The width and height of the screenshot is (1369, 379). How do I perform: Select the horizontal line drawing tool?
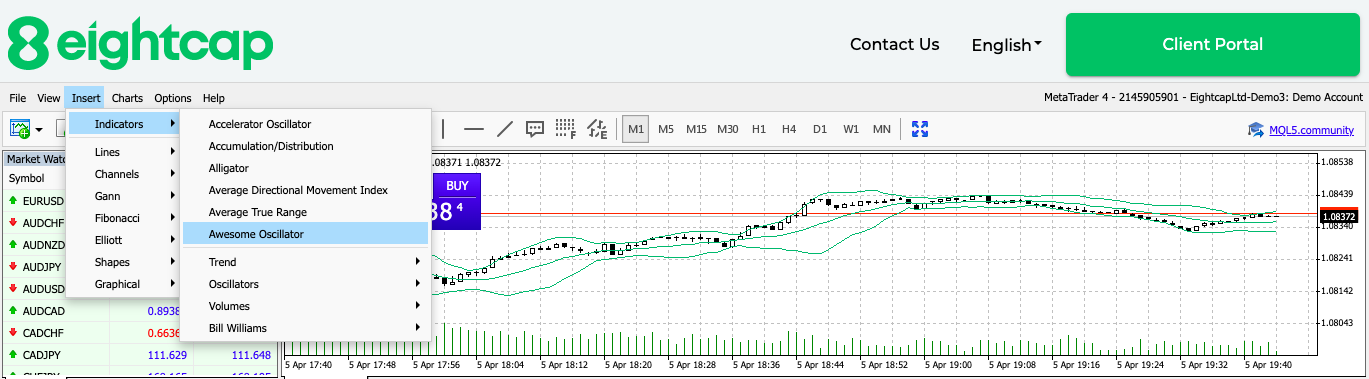pyautogui.click(x=474, y=129)
